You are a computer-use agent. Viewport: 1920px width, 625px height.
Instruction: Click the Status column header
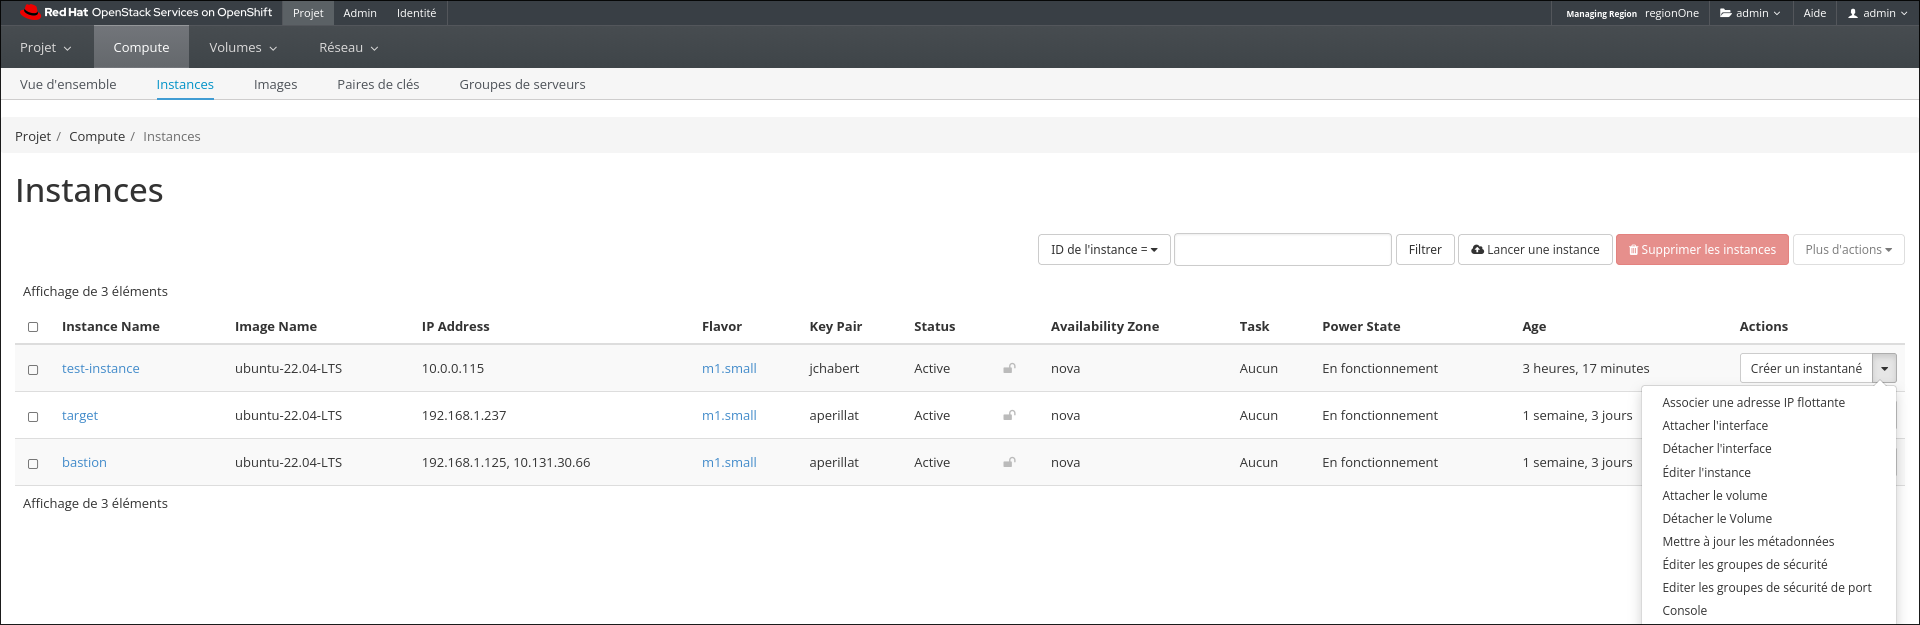tap(934, 326)
